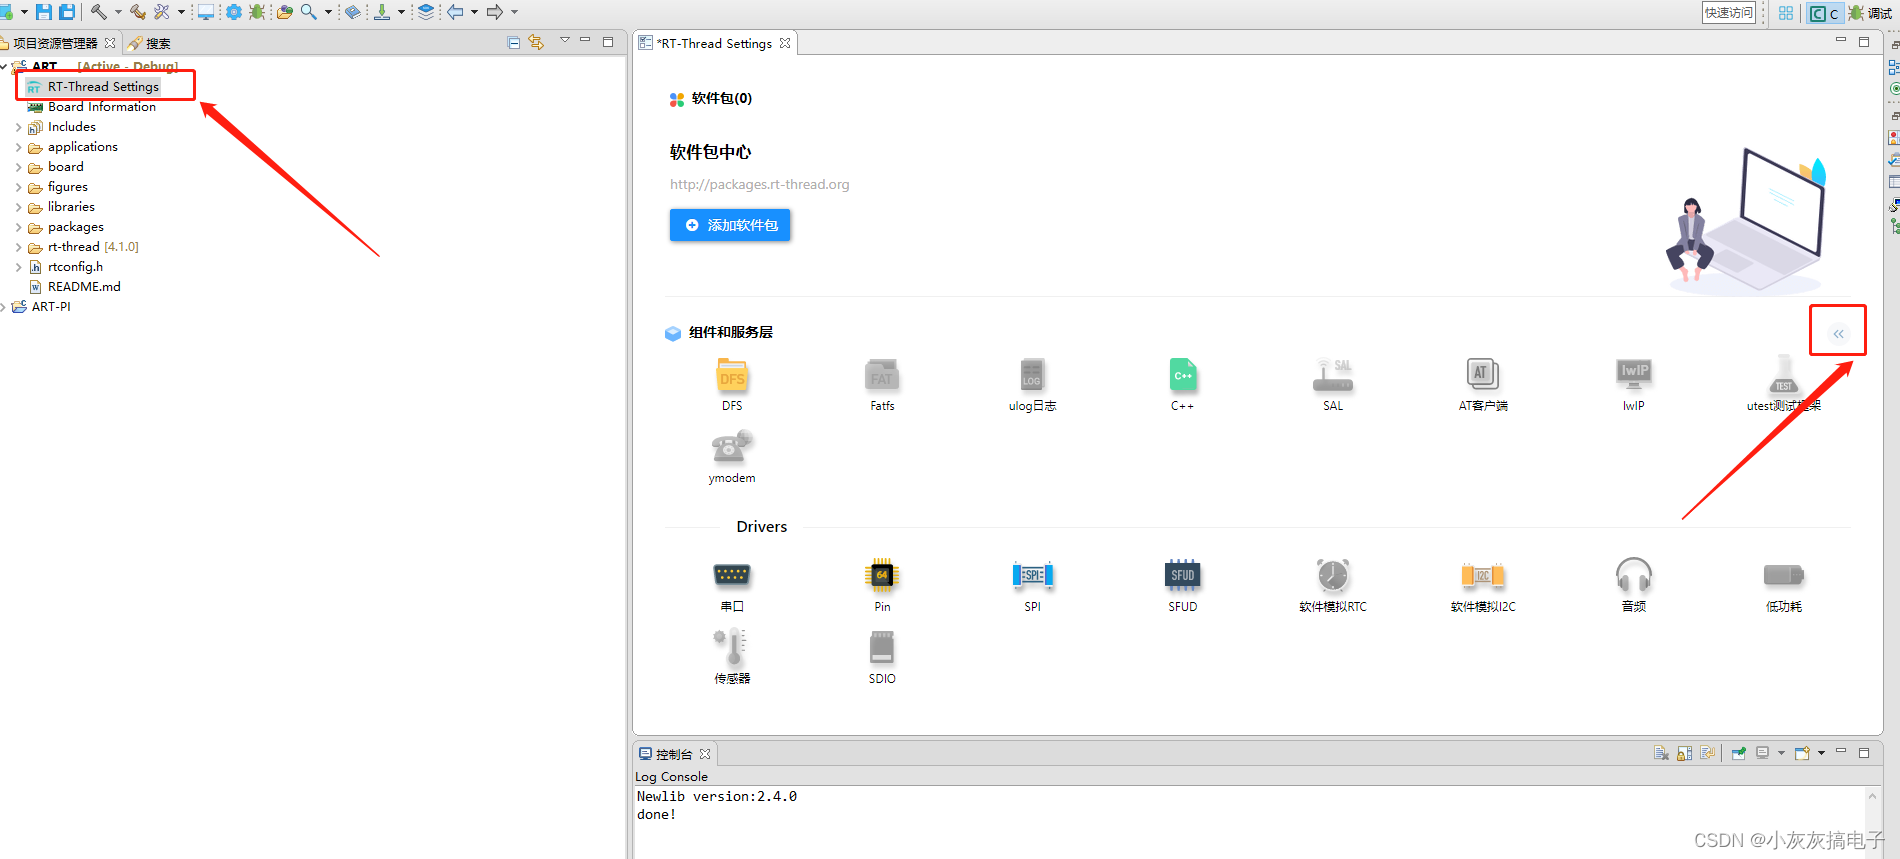
Task: Start debugging with the green bug toolbar icon
Action: tap(257, 12)
